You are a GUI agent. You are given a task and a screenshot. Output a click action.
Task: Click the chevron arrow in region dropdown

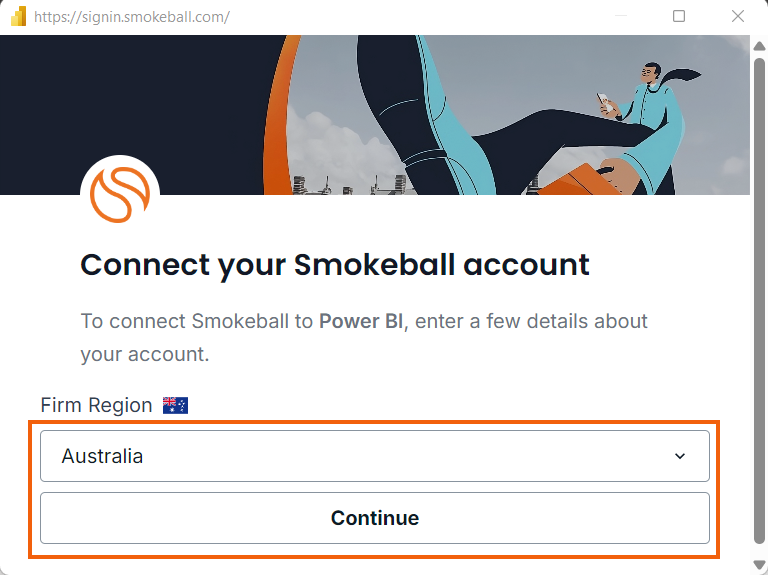[680, 456]
